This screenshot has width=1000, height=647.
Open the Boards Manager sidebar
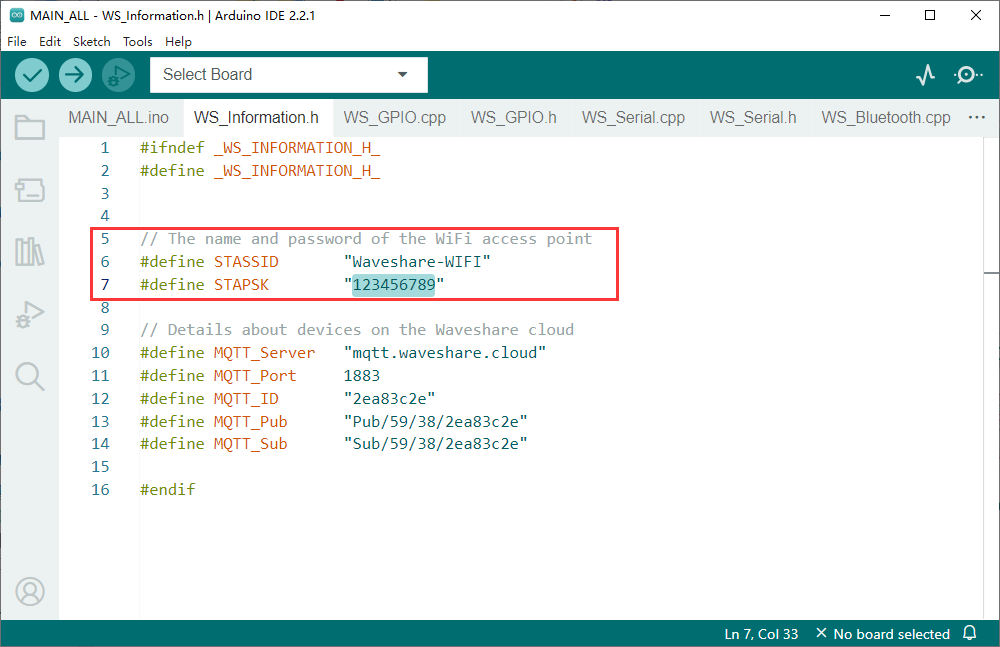click(30, 190)
